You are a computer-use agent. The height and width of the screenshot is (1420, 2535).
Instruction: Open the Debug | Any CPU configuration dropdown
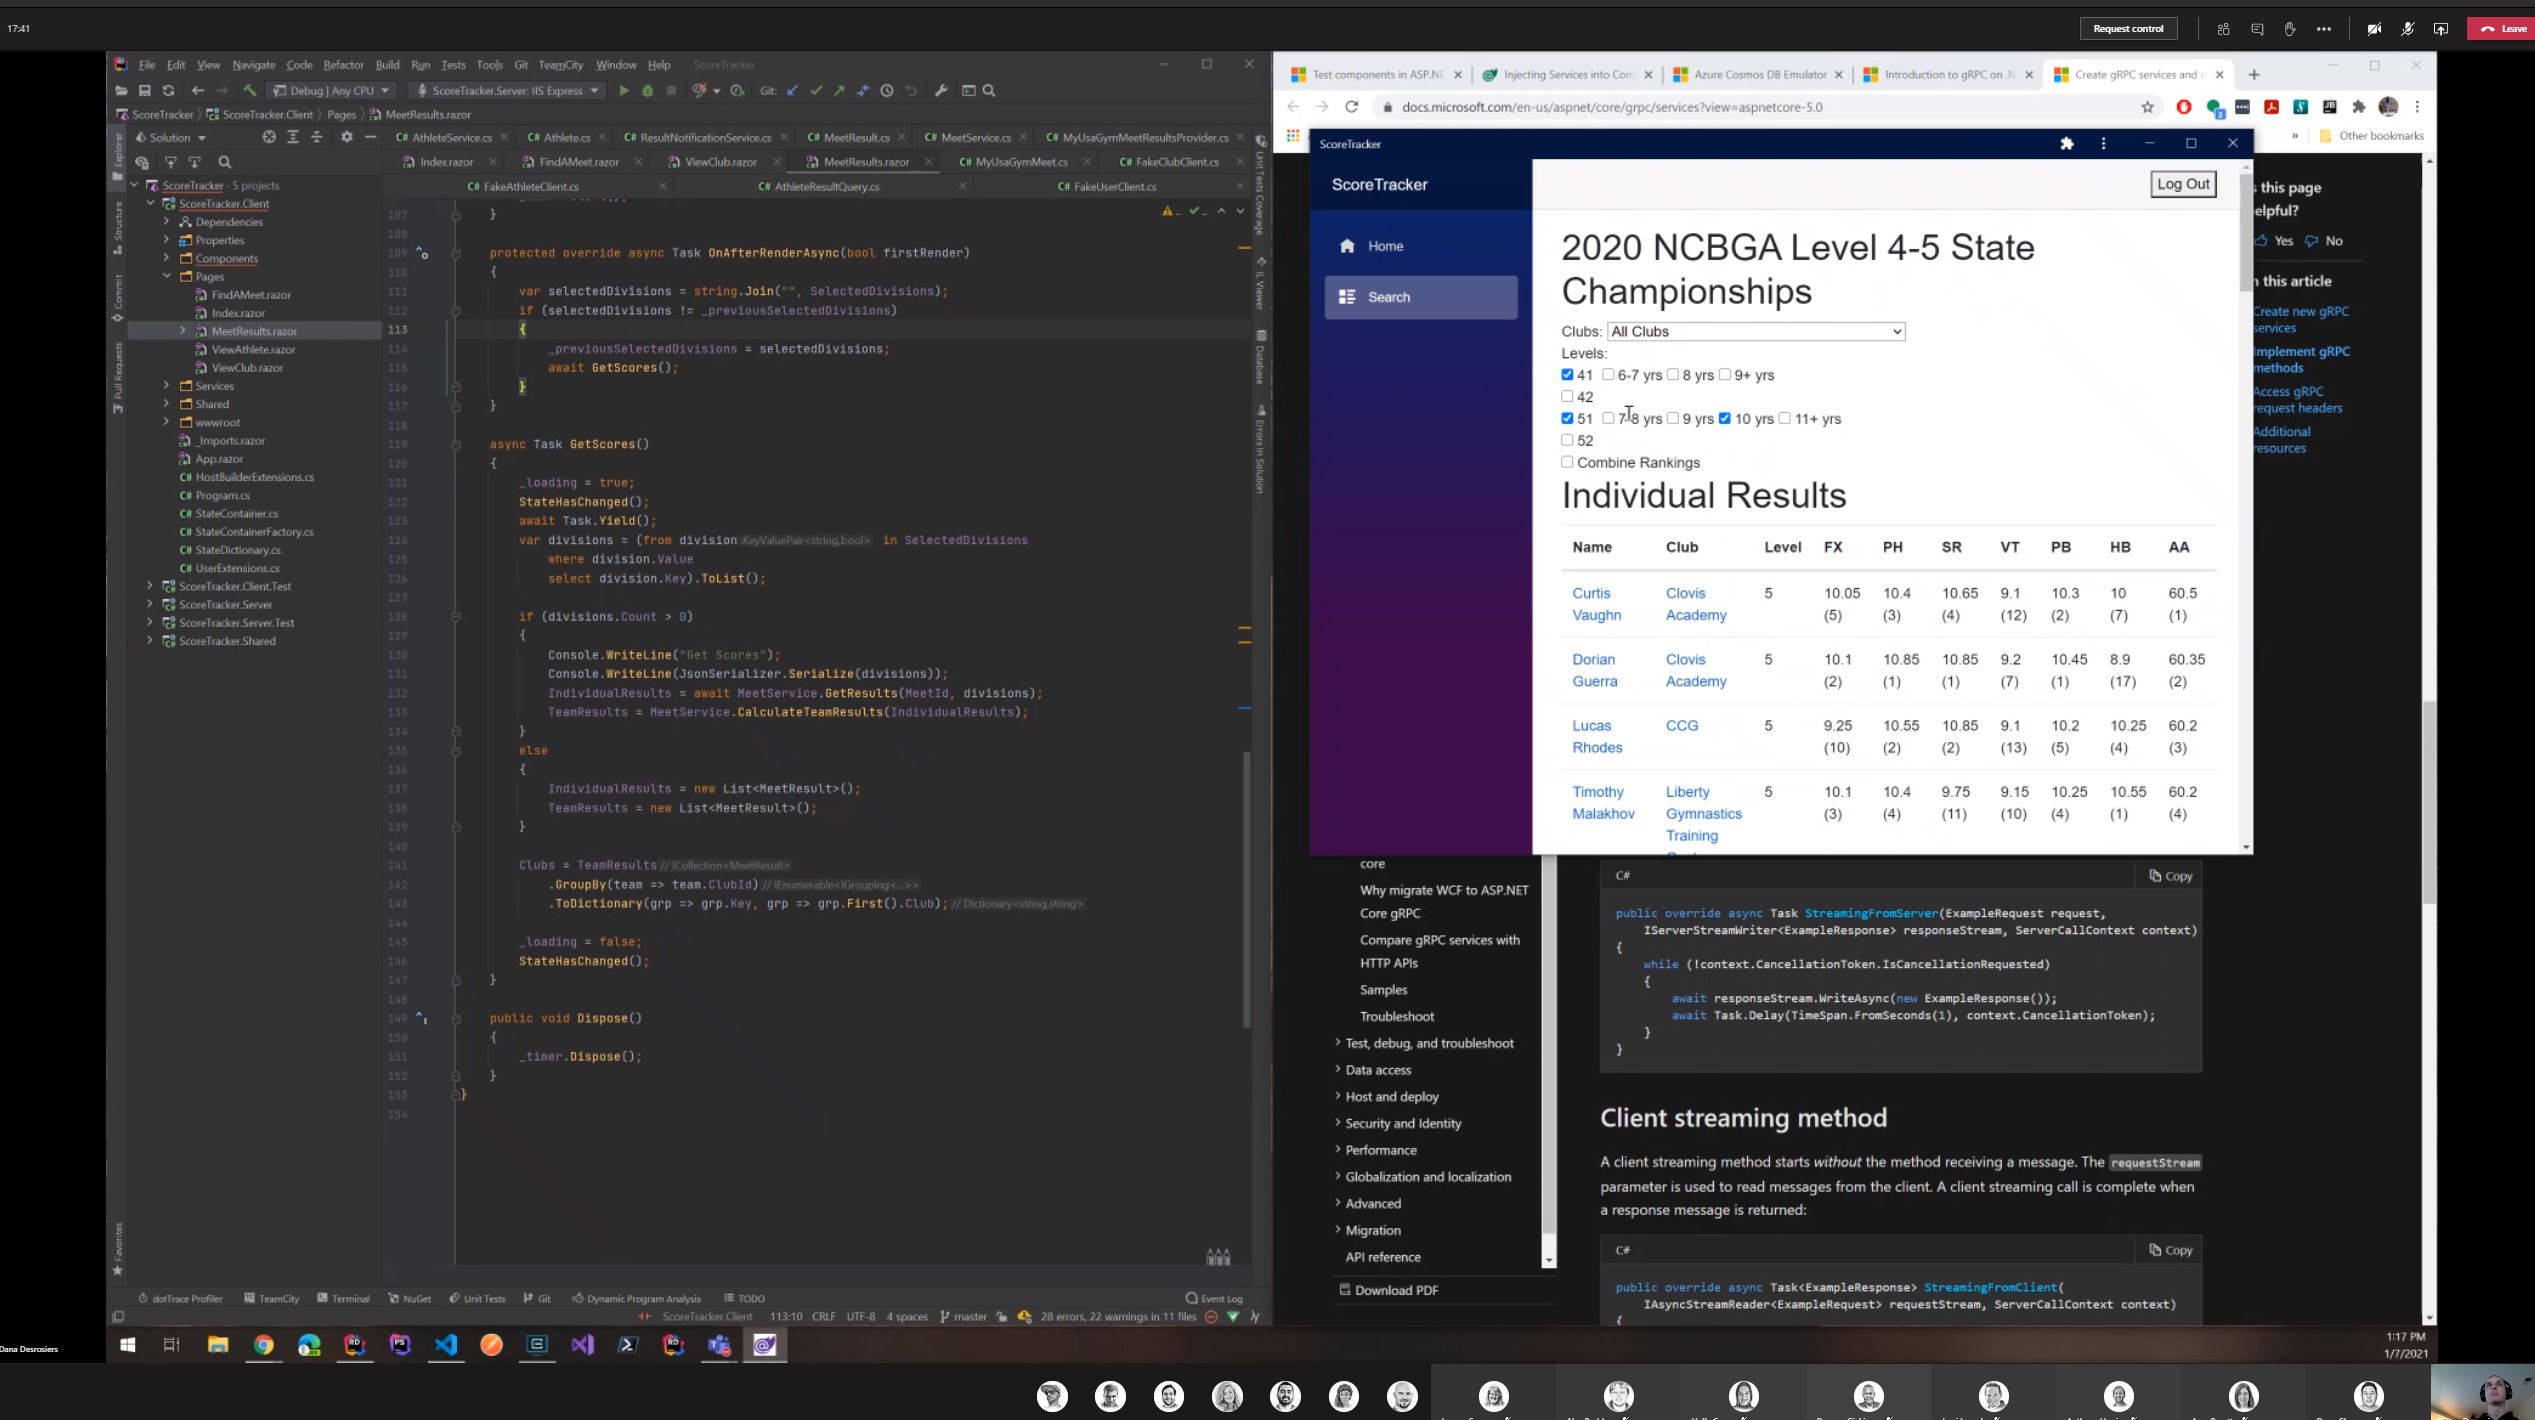332,91
